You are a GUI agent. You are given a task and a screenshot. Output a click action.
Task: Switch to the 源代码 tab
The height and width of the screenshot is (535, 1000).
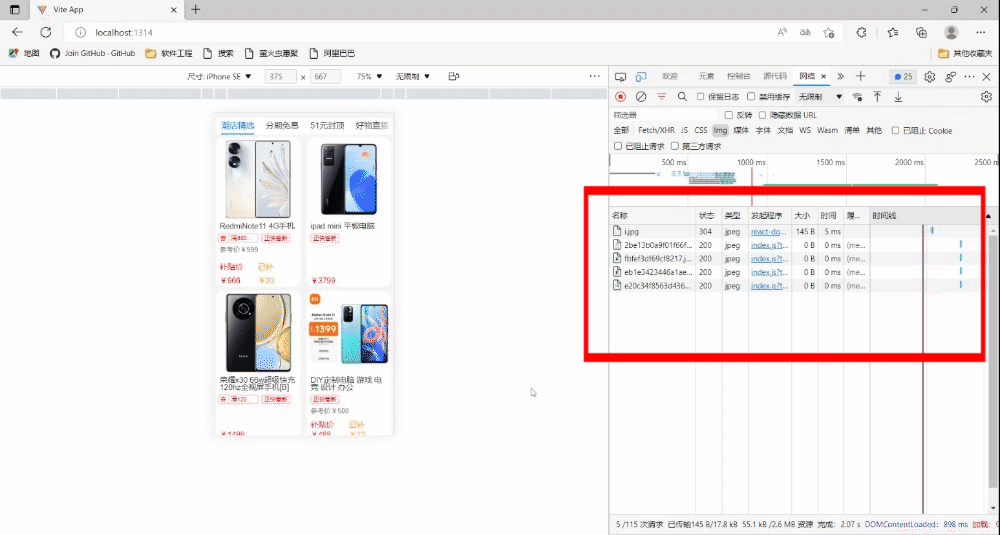pyautogui.click(x=775, y=77)
